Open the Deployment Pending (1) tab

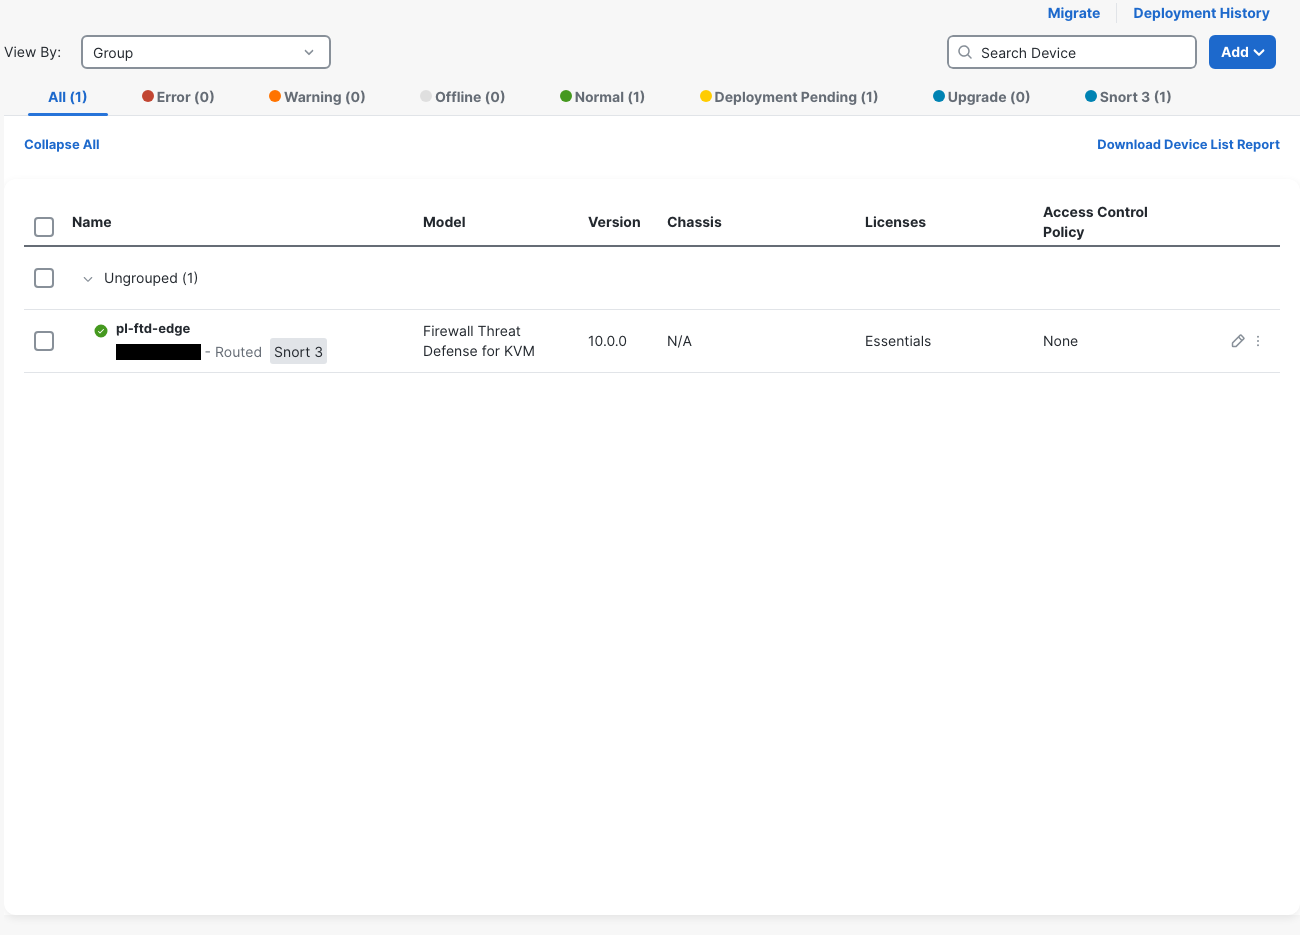(789, 97)
